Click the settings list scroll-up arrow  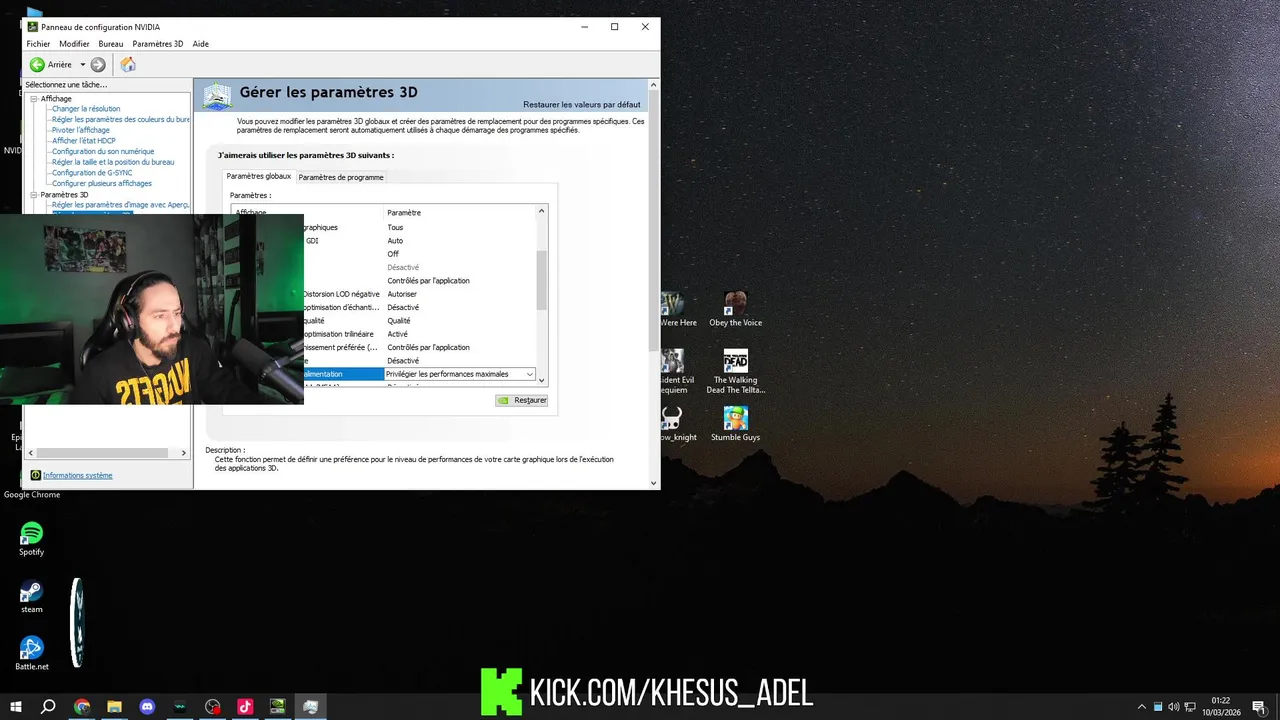pyautogui.click(x=542, y=211)
